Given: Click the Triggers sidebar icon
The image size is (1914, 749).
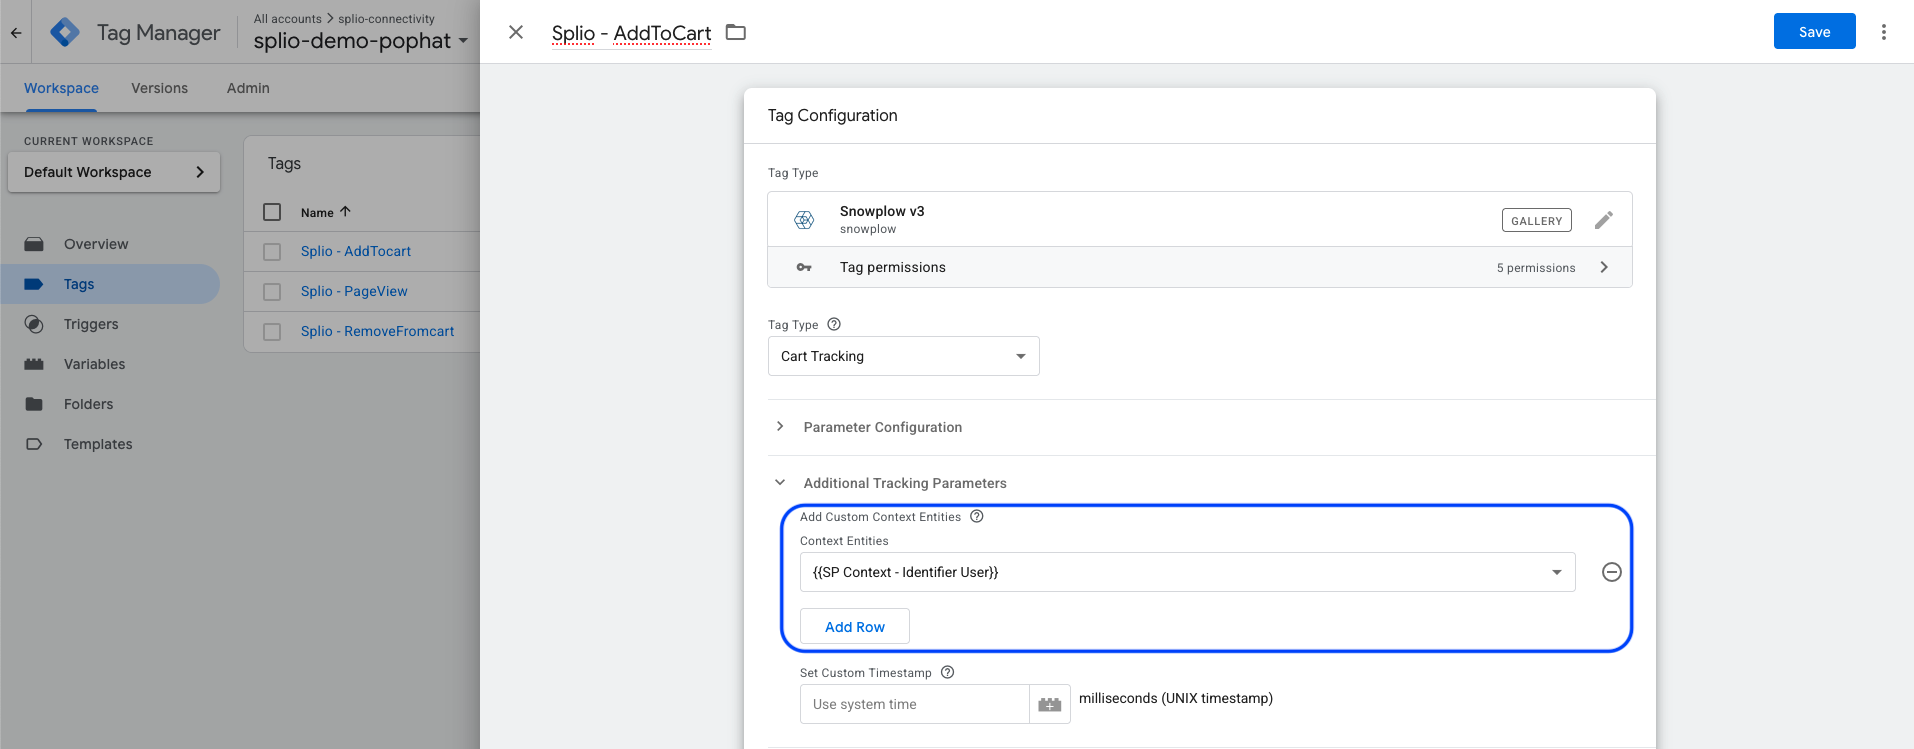Looking at the screenshot, I should (34, 324).
